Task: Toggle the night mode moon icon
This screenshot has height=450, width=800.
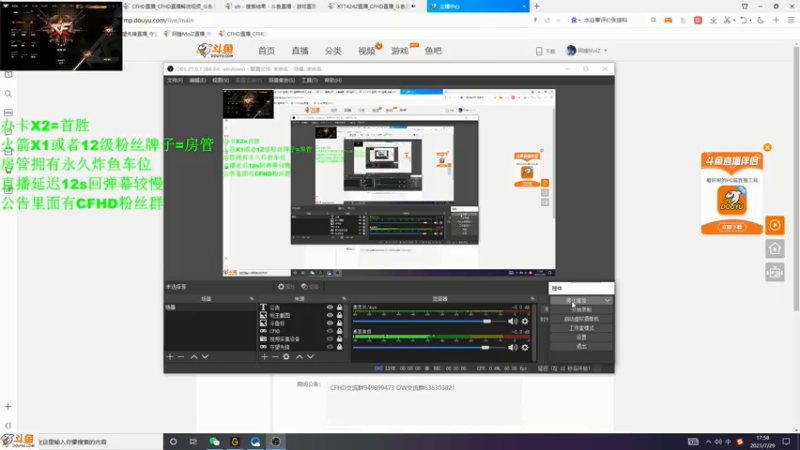Action: [x=761, y=20]
